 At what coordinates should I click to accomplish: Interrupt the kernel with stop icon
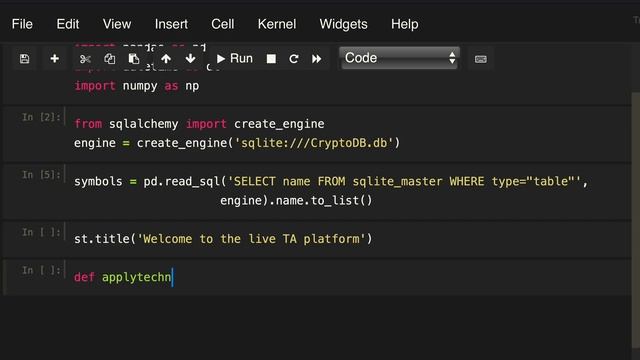pos(271,59)
